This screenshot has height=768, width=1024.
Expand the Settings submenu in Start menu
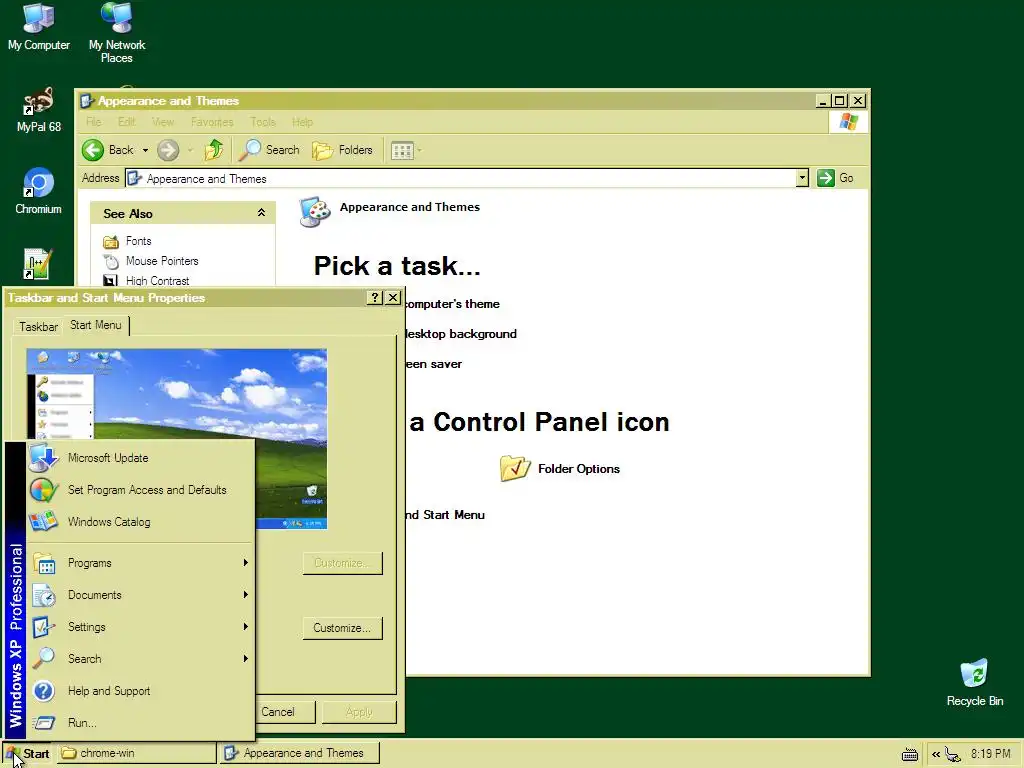[140, 627]
